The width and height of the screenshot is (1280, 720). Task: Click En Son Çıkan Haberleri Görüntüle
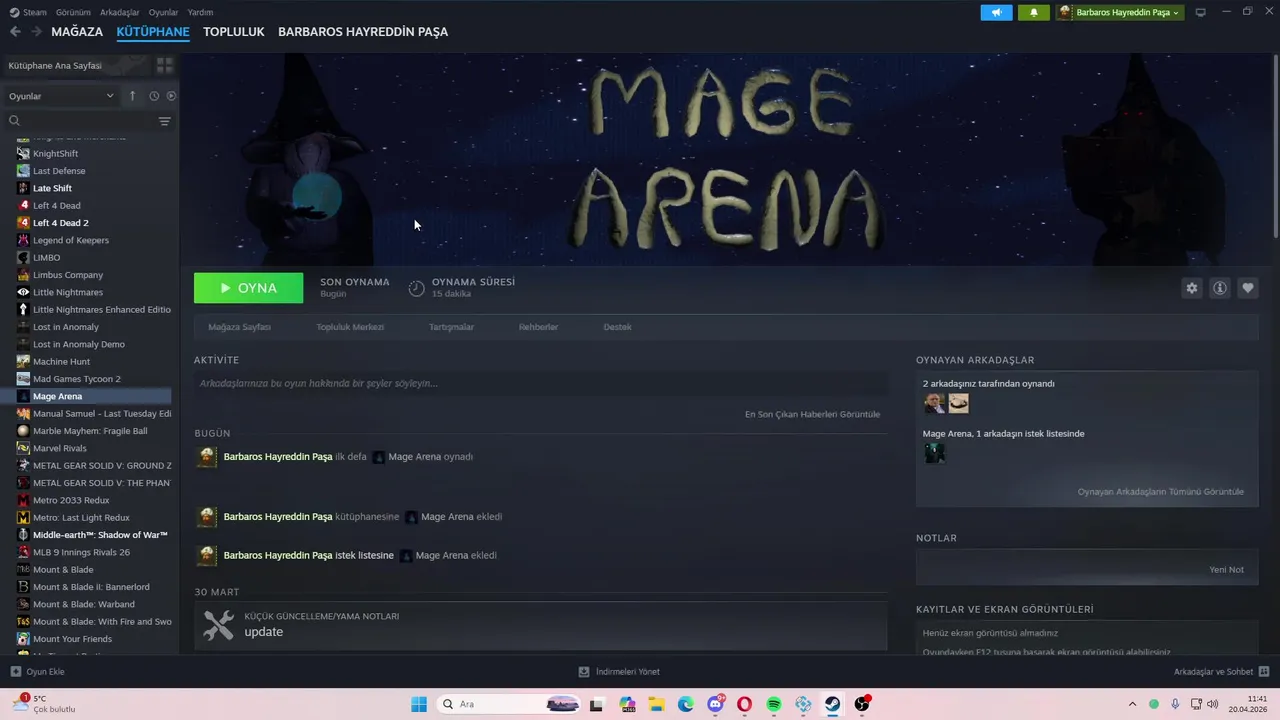[x=812, y=414]
